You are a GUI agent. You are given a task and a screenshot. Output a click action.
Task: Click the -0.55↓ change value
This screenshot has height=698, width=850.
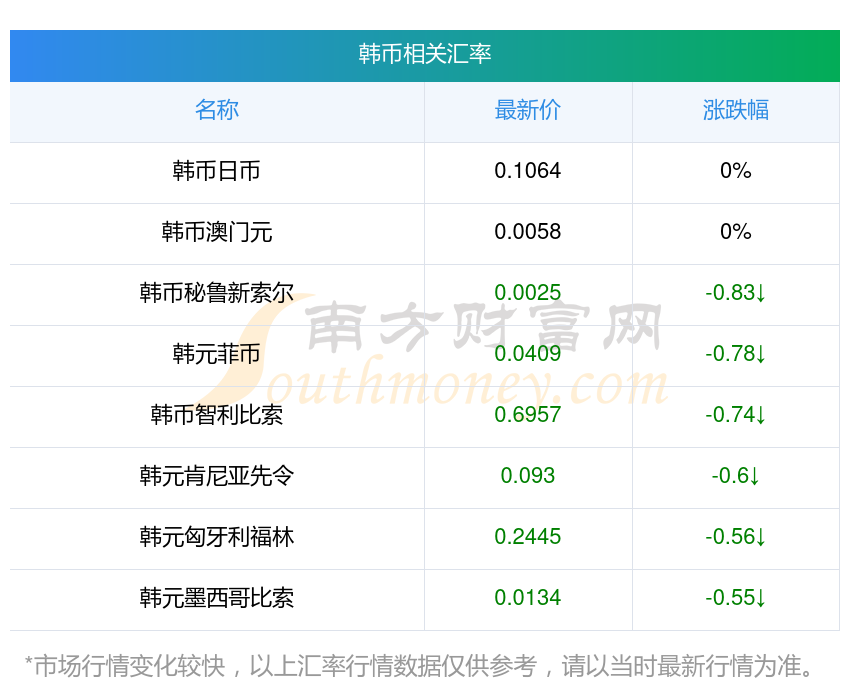tap(736, 598)
